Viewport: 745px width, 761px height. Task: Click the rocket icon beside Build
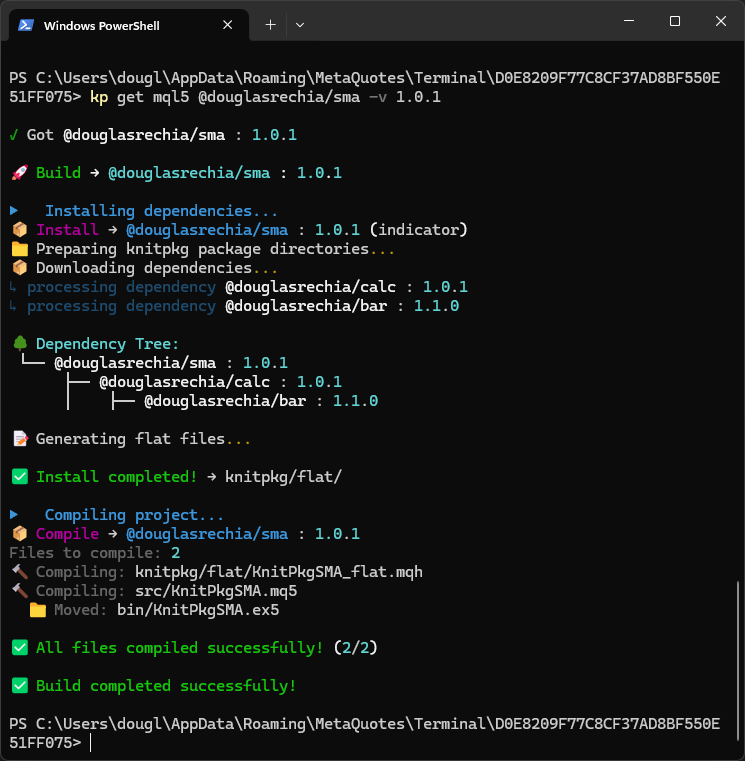19,173
